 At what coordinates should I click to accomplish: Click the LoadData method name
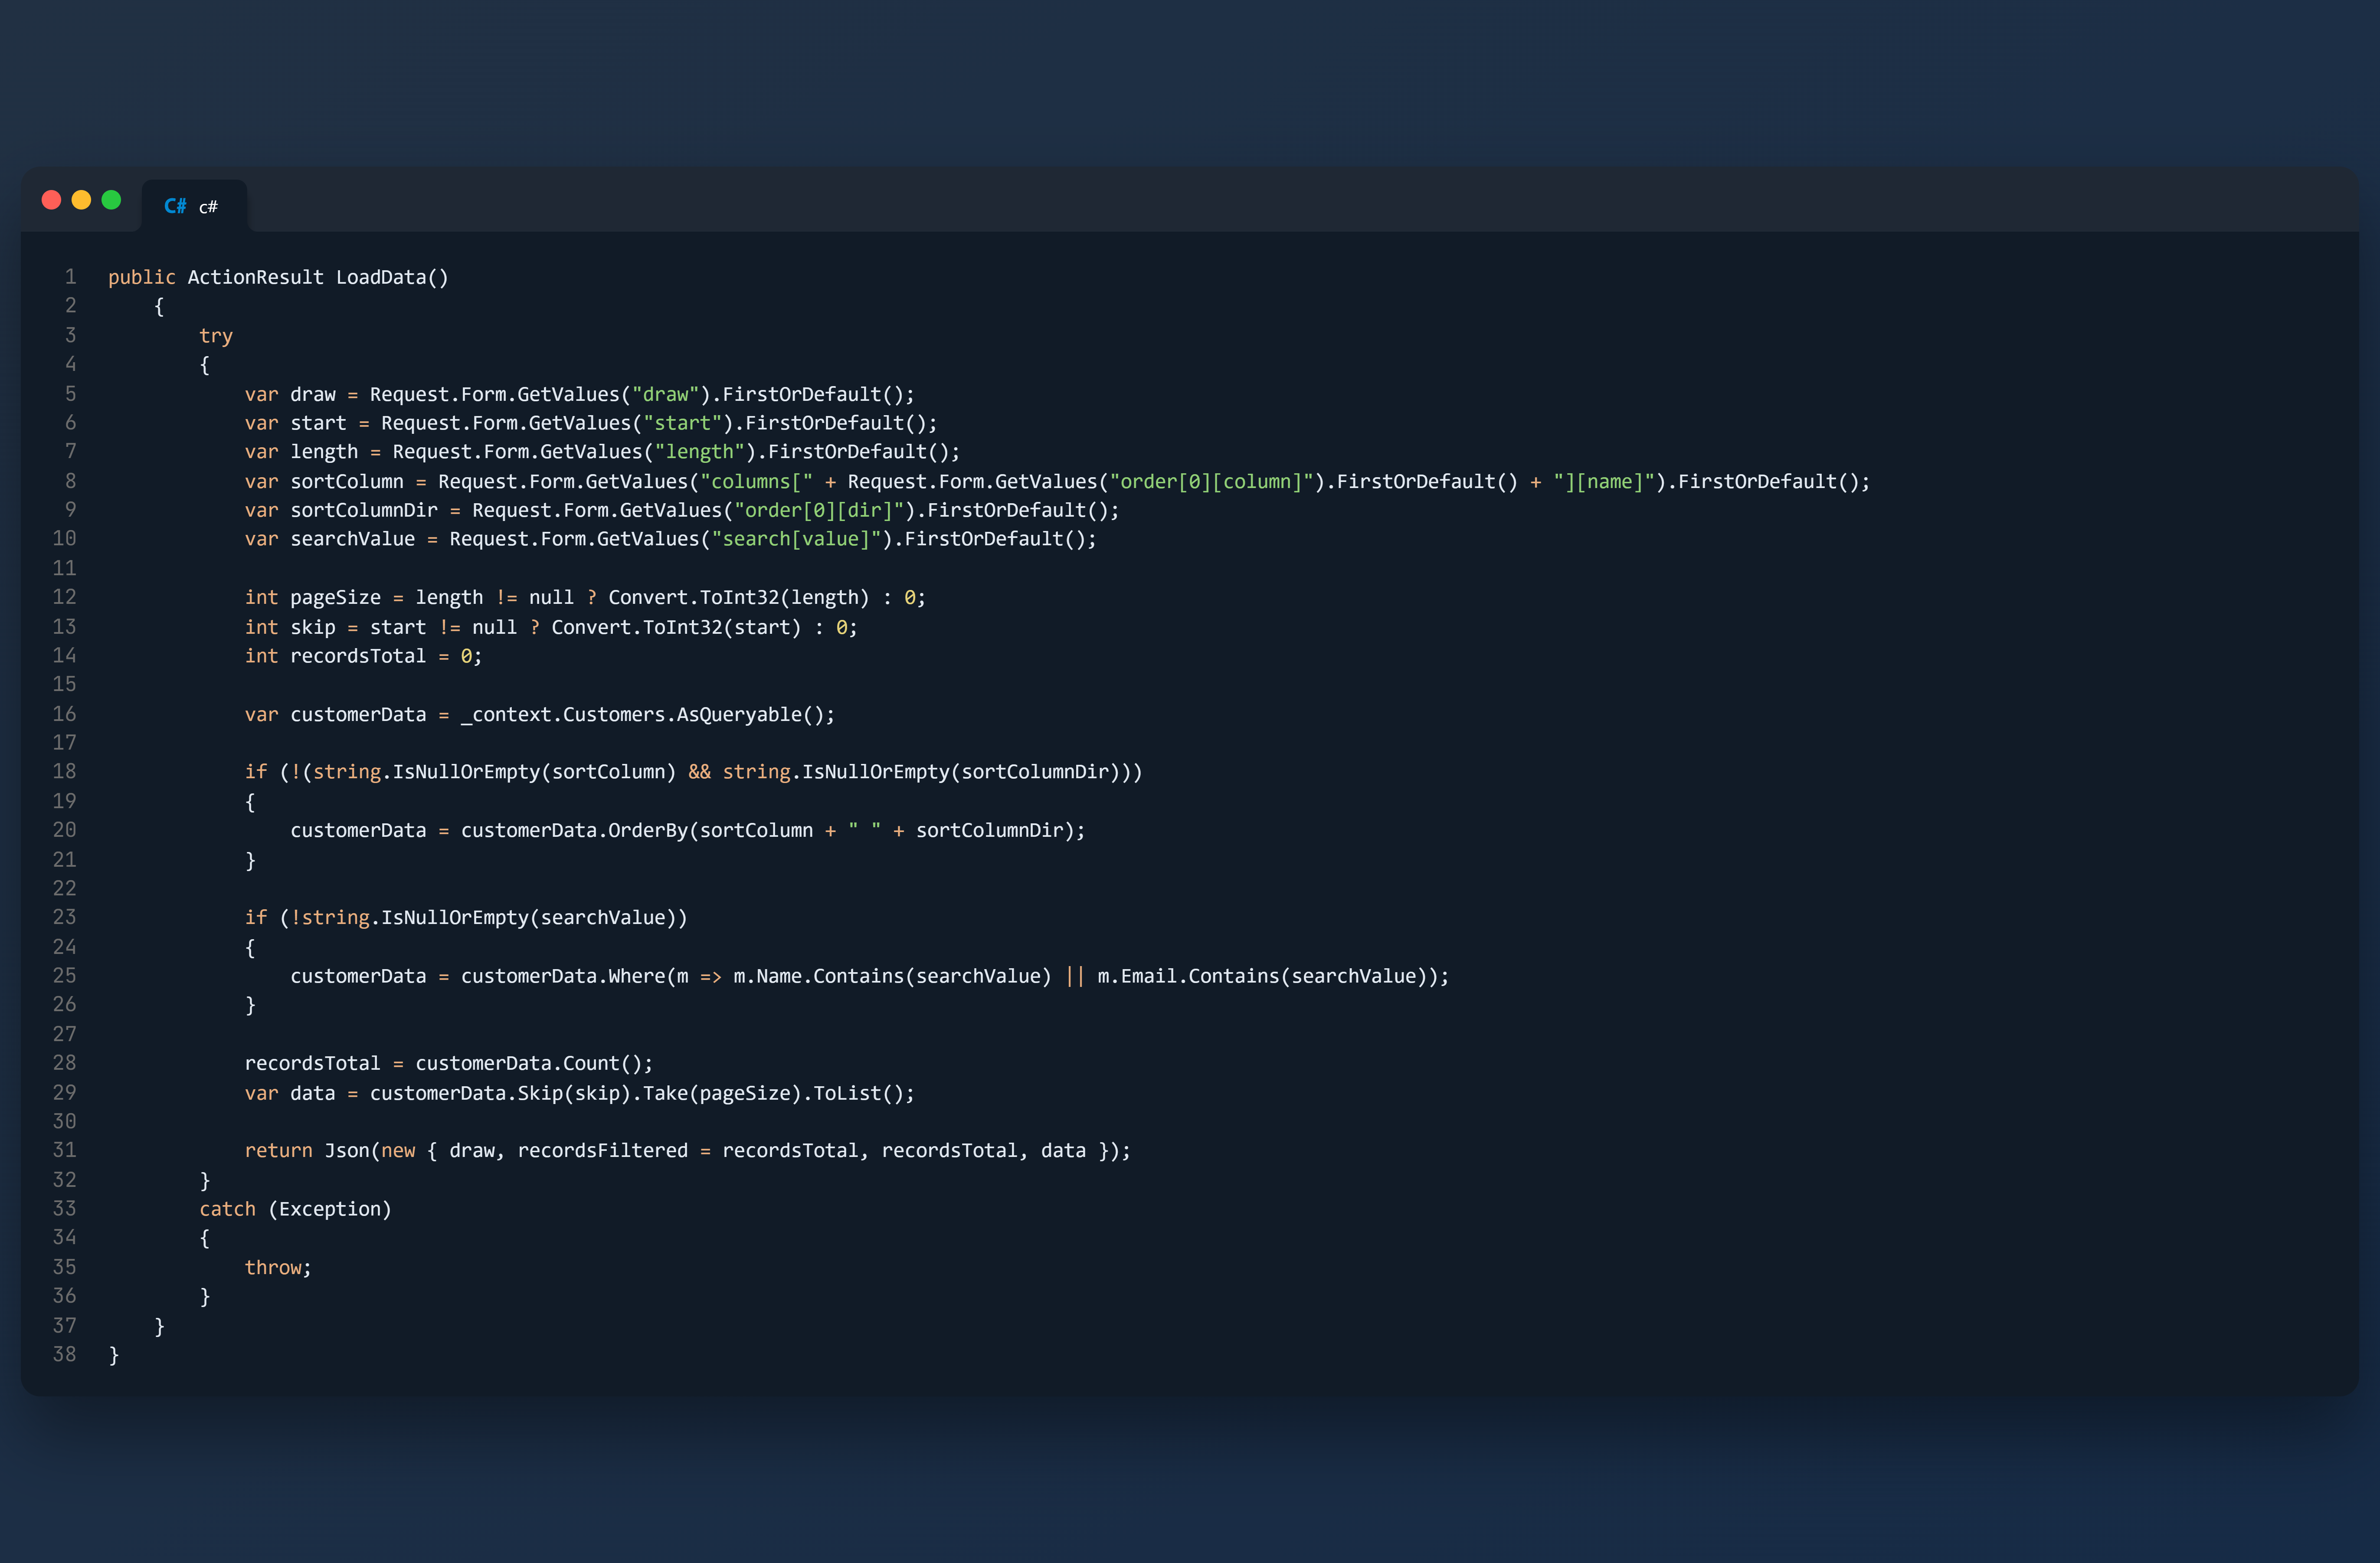pos(381,278)
